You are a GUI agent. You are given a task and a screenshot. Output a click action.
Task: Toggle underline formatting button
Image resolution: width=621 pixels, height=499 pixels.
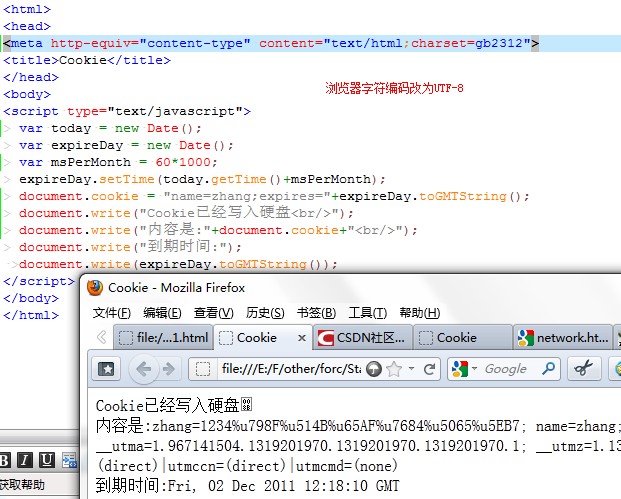coord(47,461)
